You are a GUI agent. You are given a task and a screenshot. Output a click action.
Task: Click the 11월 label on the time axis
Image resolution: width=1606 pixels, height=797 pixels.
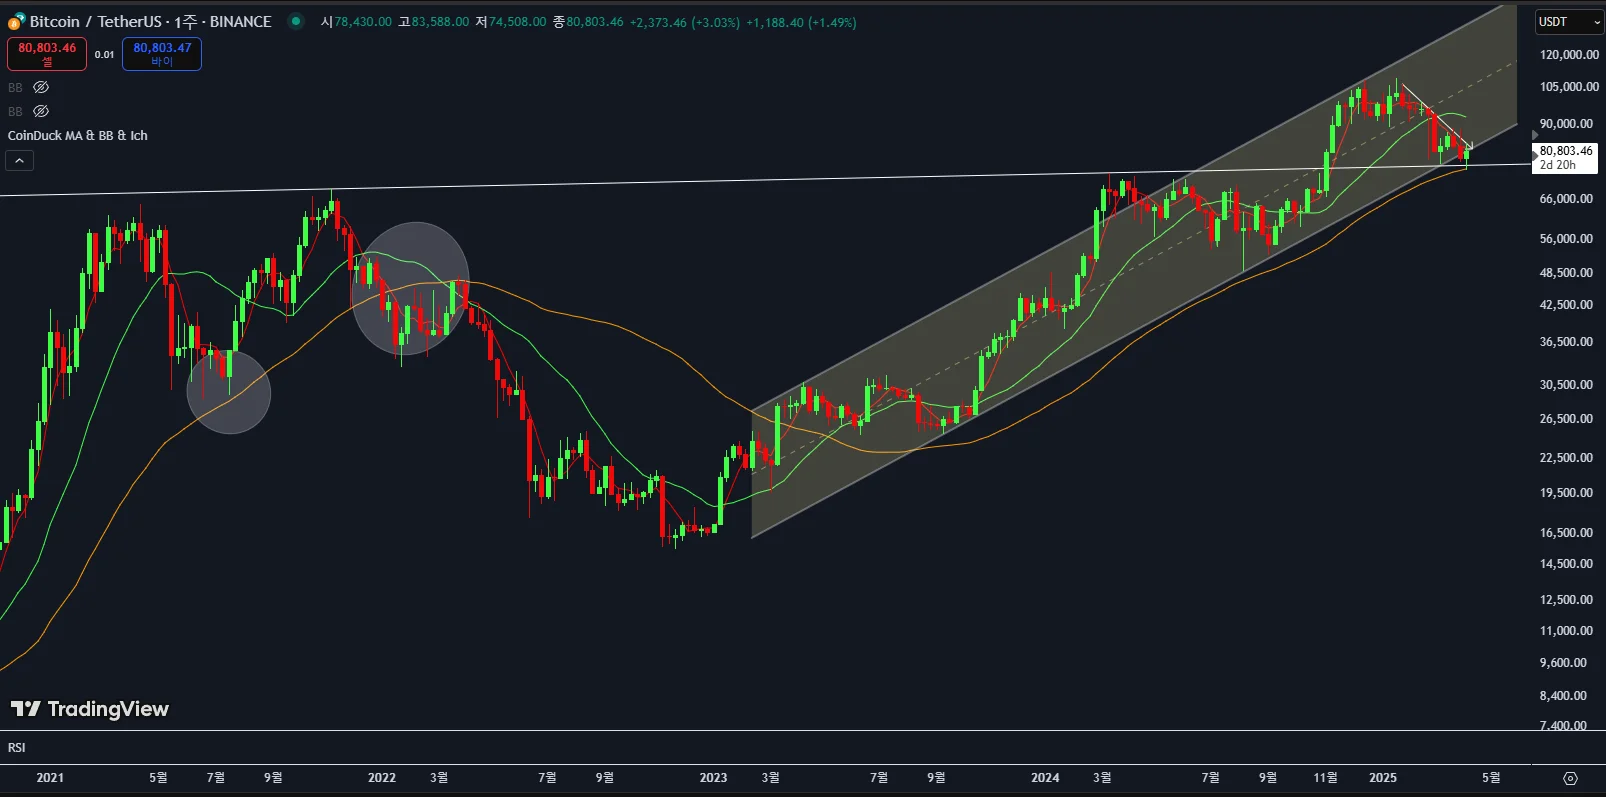[x=1325, y=778]
